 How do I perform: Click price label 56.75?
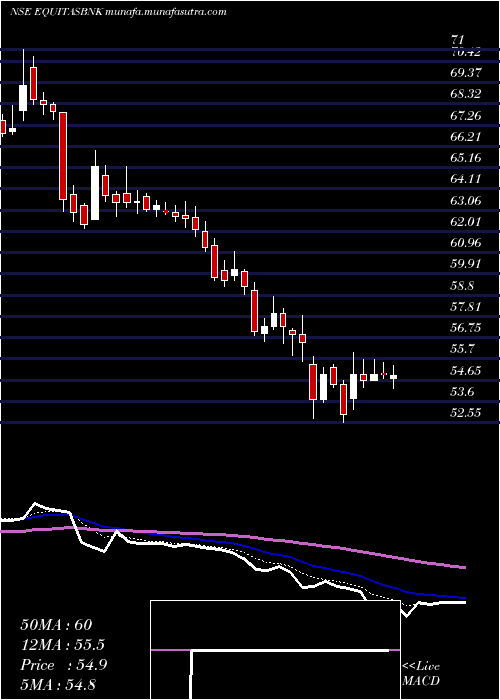[466, 328]
